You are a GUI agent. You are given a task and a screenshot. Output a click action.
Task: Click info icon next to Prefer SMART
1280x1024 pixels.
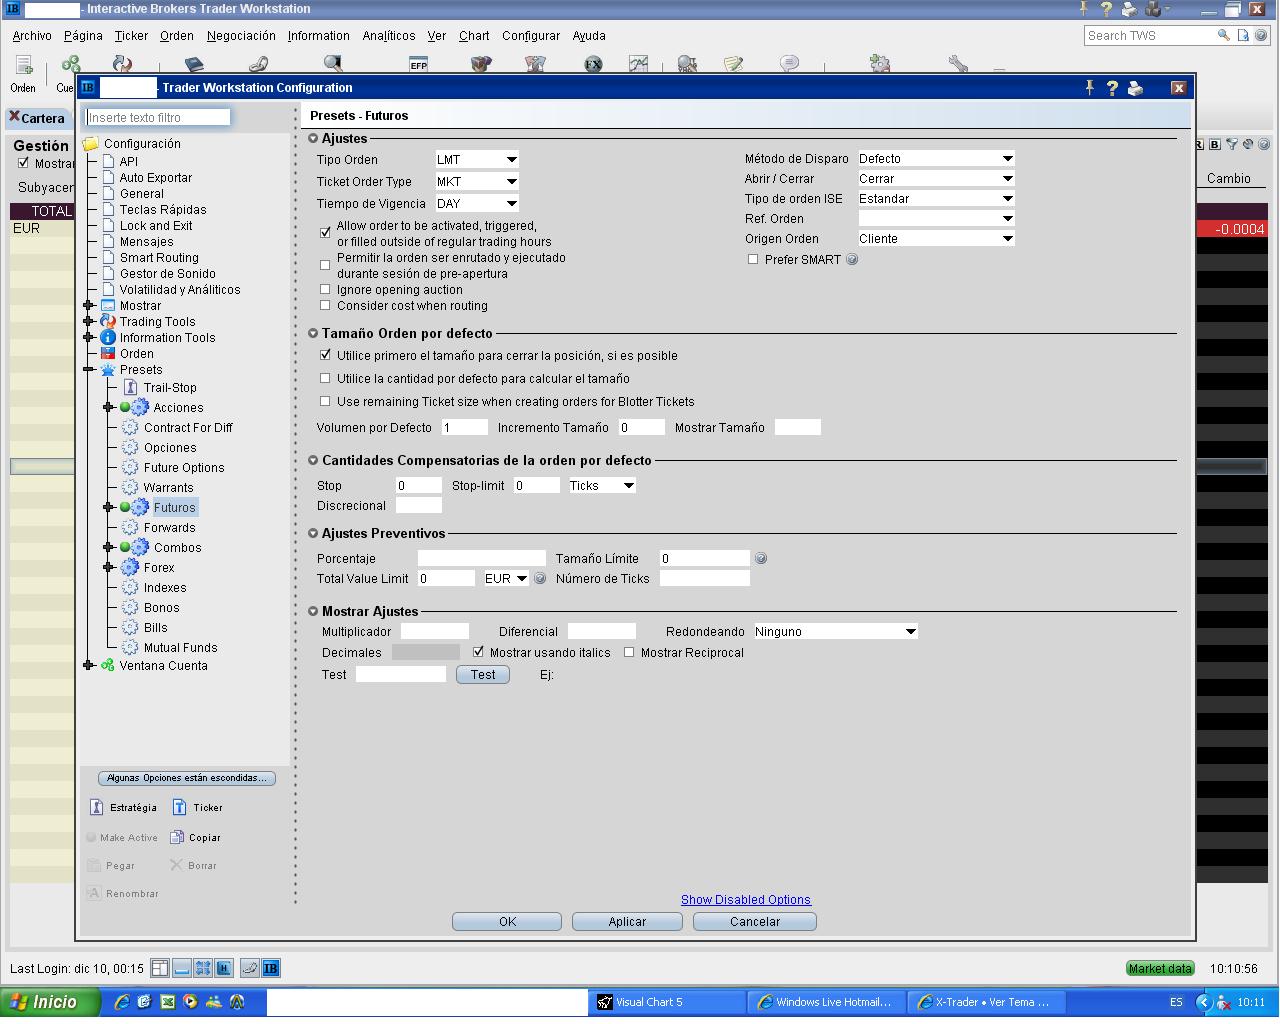pyautogui.click(x=852, y=259)
